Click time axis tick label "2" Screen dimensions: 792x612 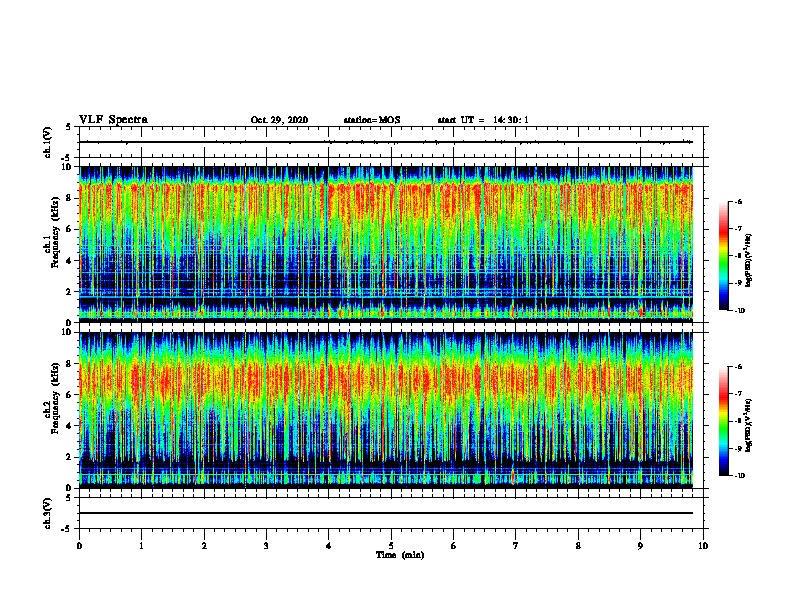point(204,546)
